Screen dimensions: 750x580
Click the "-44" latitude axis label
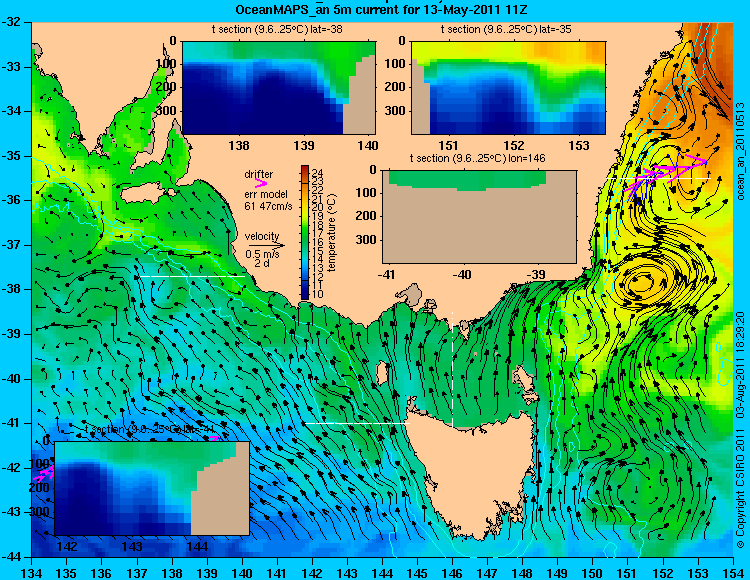[x=11, y=557]
